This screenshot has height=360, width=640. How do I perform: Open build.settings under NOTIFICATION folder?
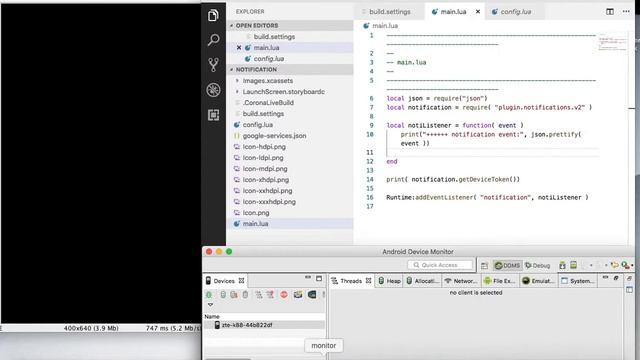tap(291, 113)
